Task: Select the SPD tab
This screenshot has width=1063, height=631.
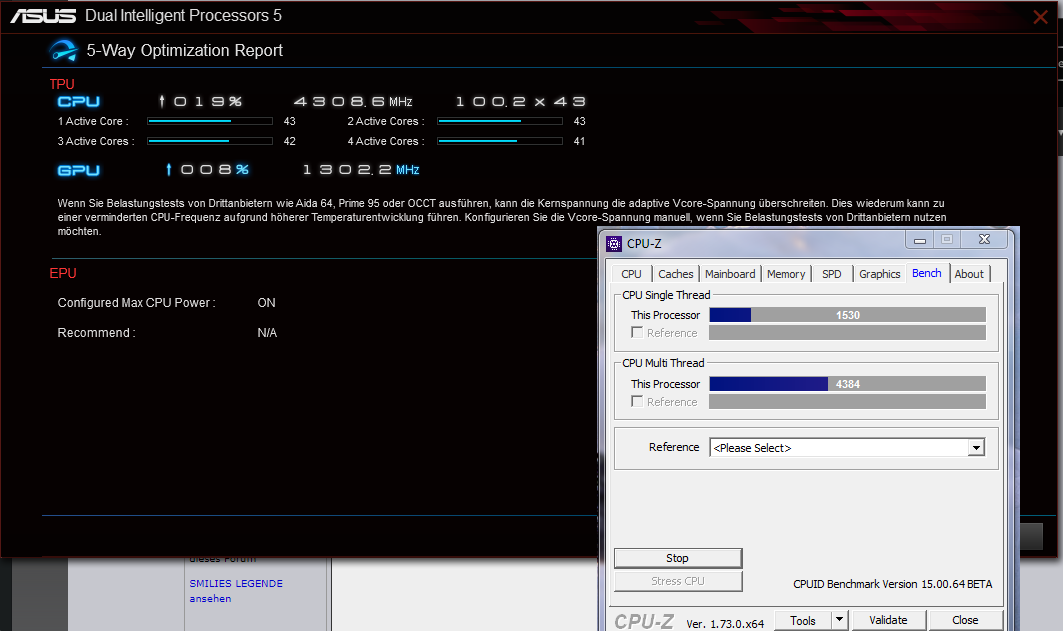Action: pos(831,274)
